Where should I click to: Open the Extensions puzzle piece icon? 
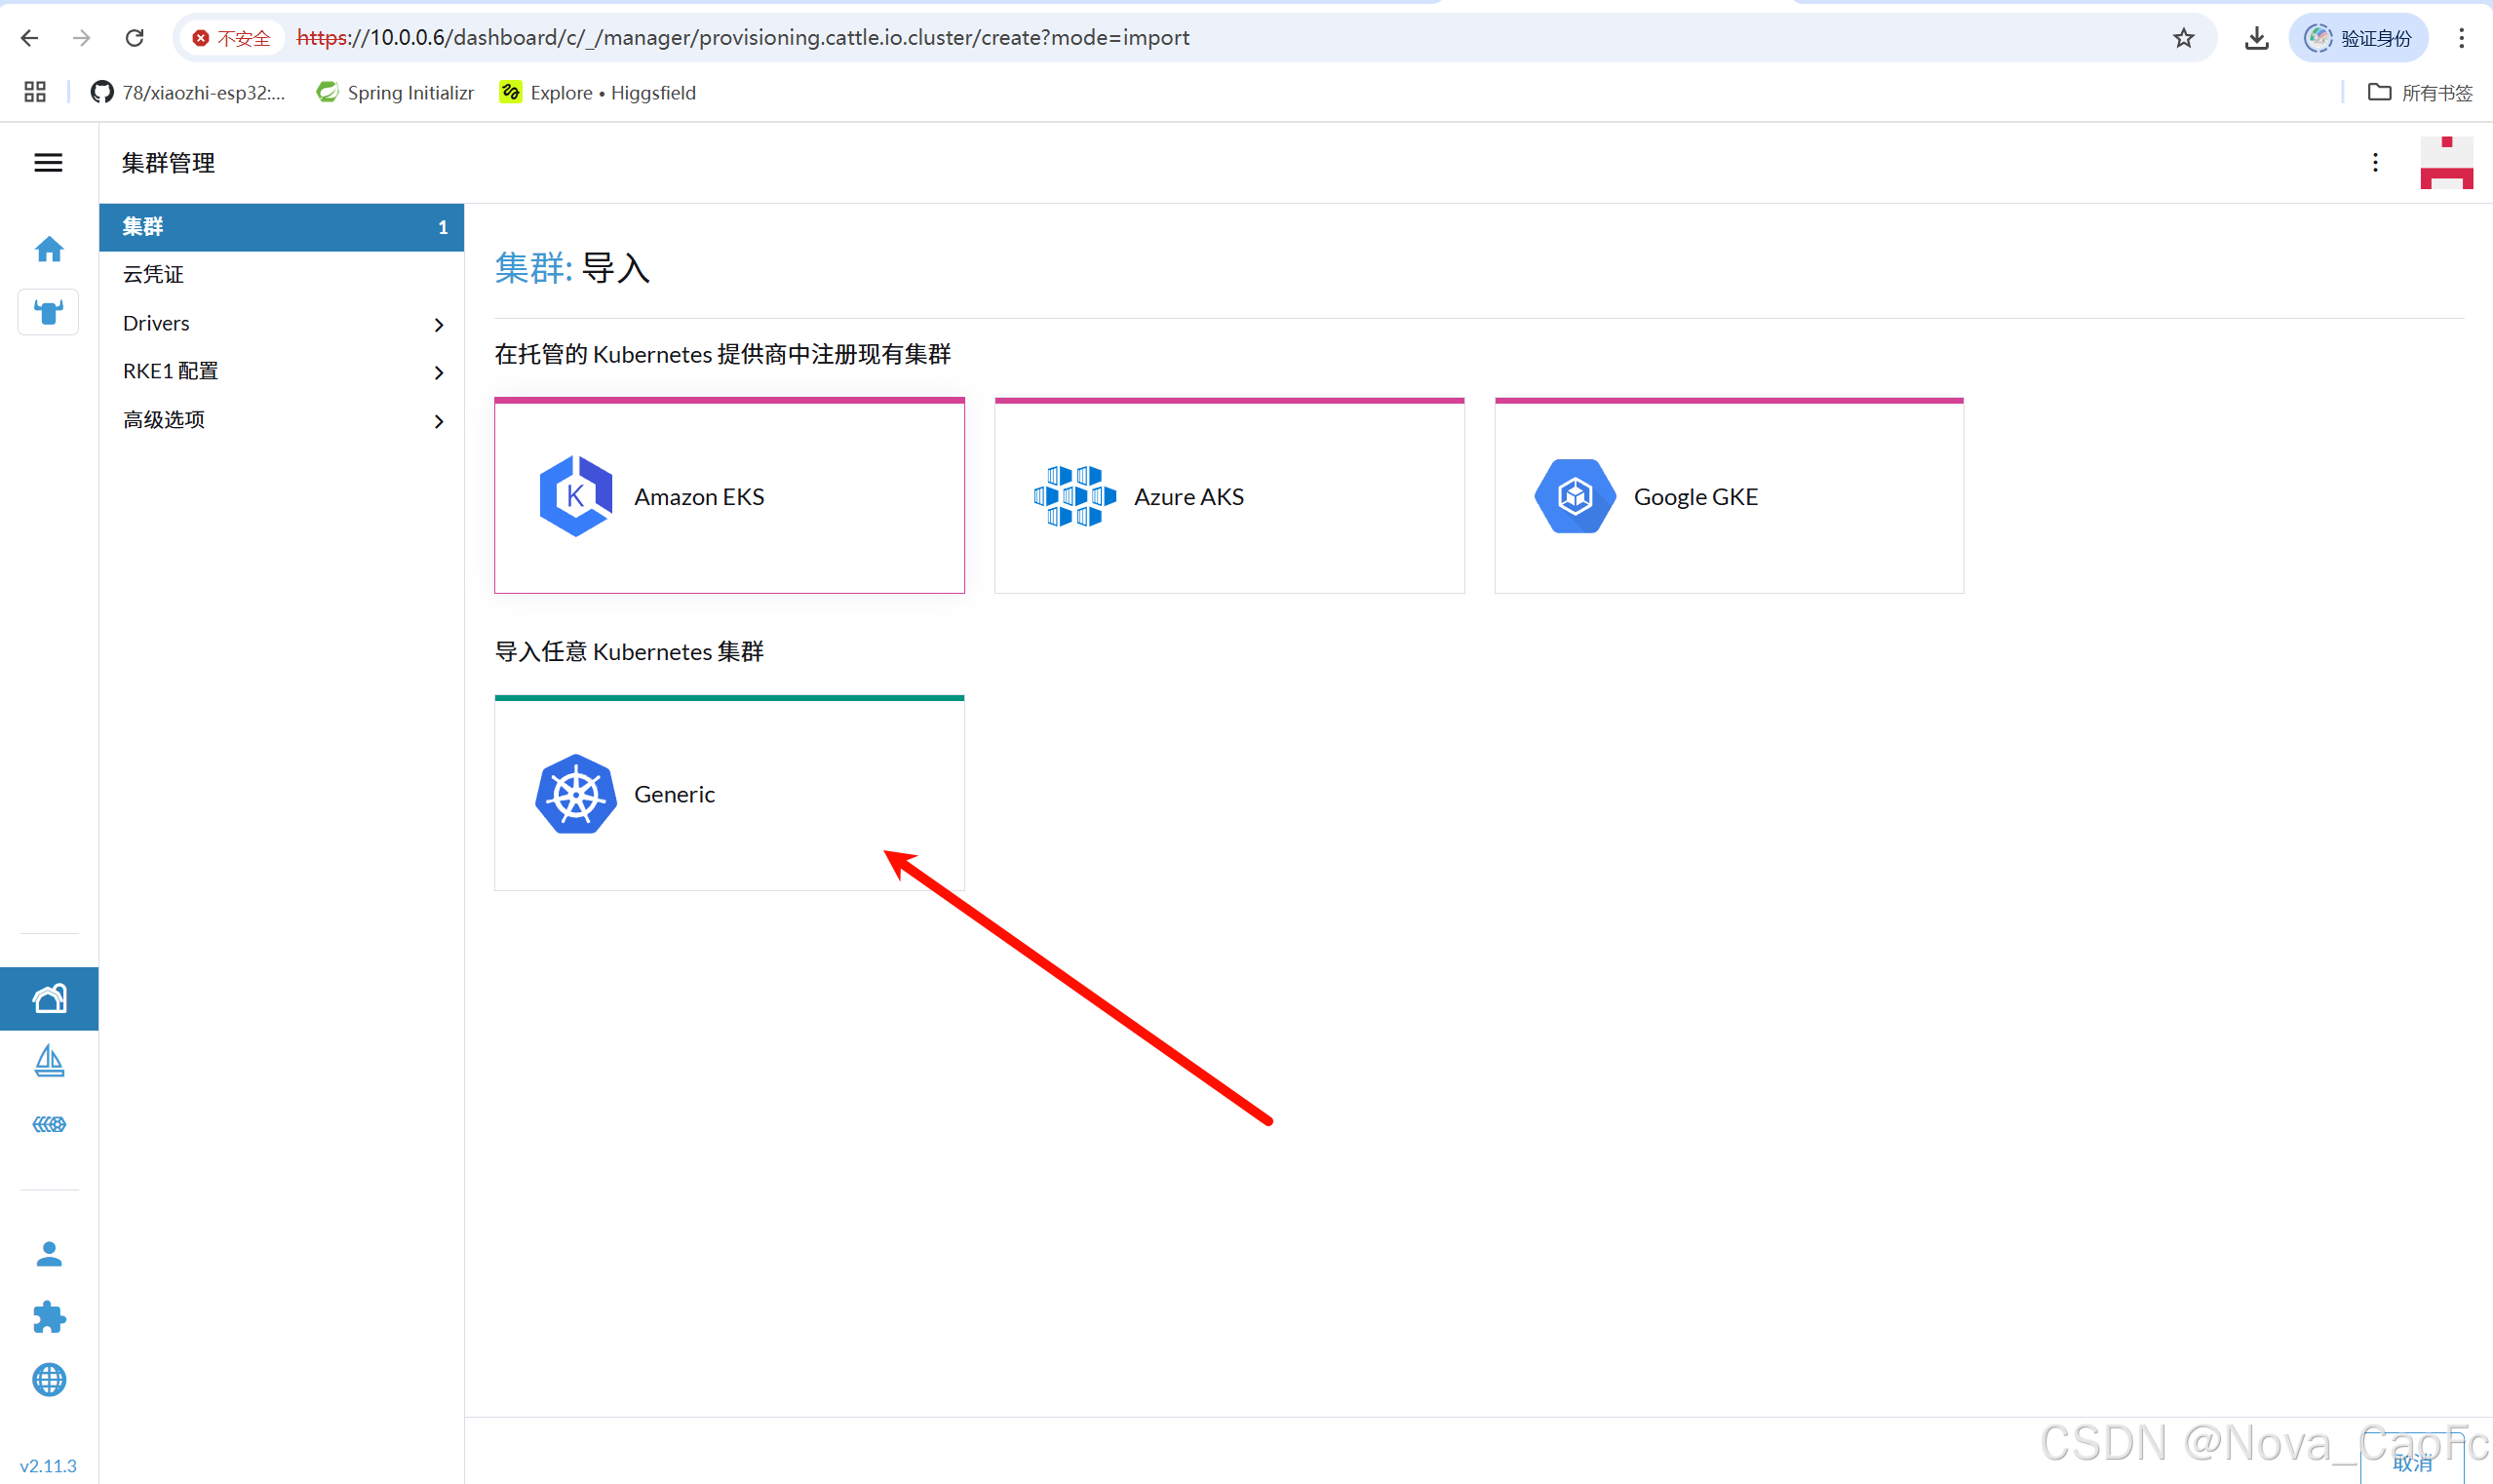pyautogui.click(x=49, y=1317)
